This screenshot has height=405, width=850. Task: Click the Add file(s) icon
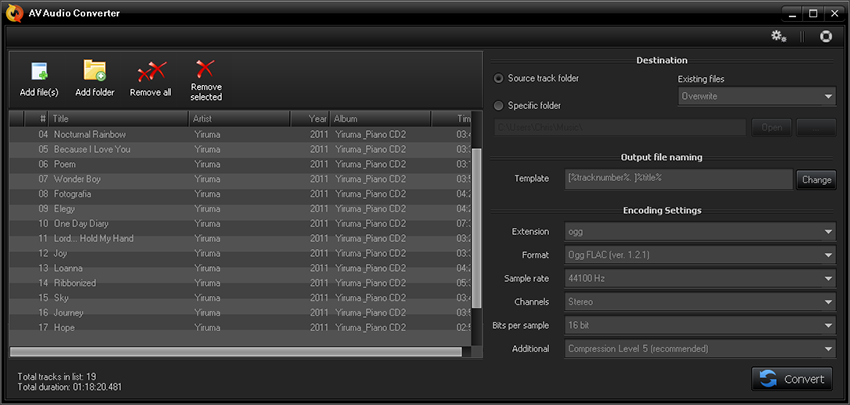tap(39, 72)
